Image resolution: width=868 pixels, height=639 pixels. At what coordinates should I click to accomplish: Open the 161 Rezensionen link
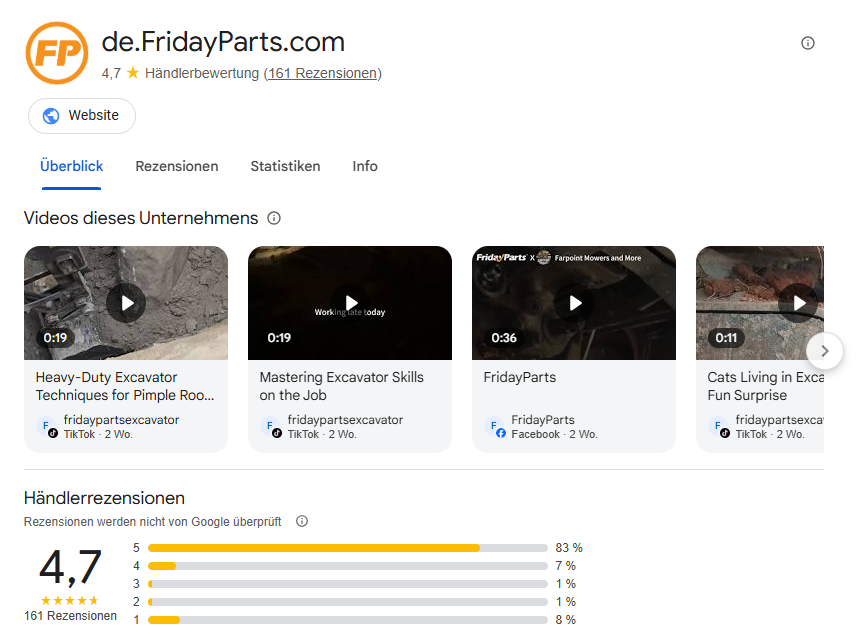tap(322, 73)
